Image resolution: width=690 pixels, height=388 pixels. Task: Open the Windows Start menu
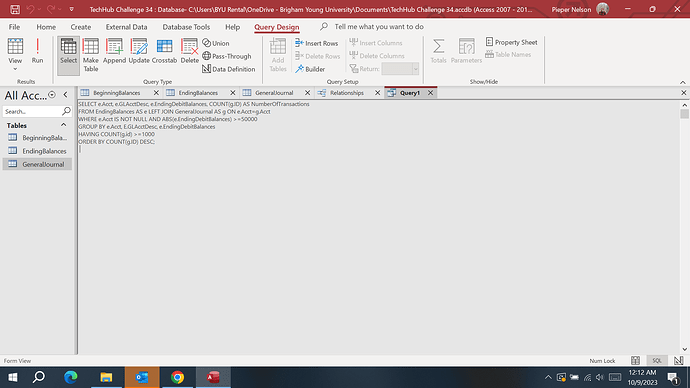click(x=13, y=377)
